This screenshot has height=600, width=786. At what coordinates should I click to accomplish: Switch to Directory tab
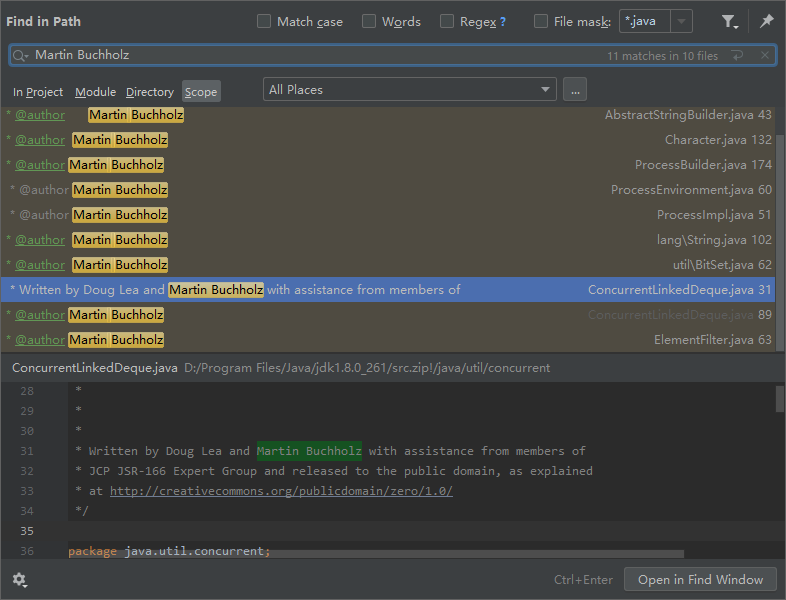coord(150,92)
